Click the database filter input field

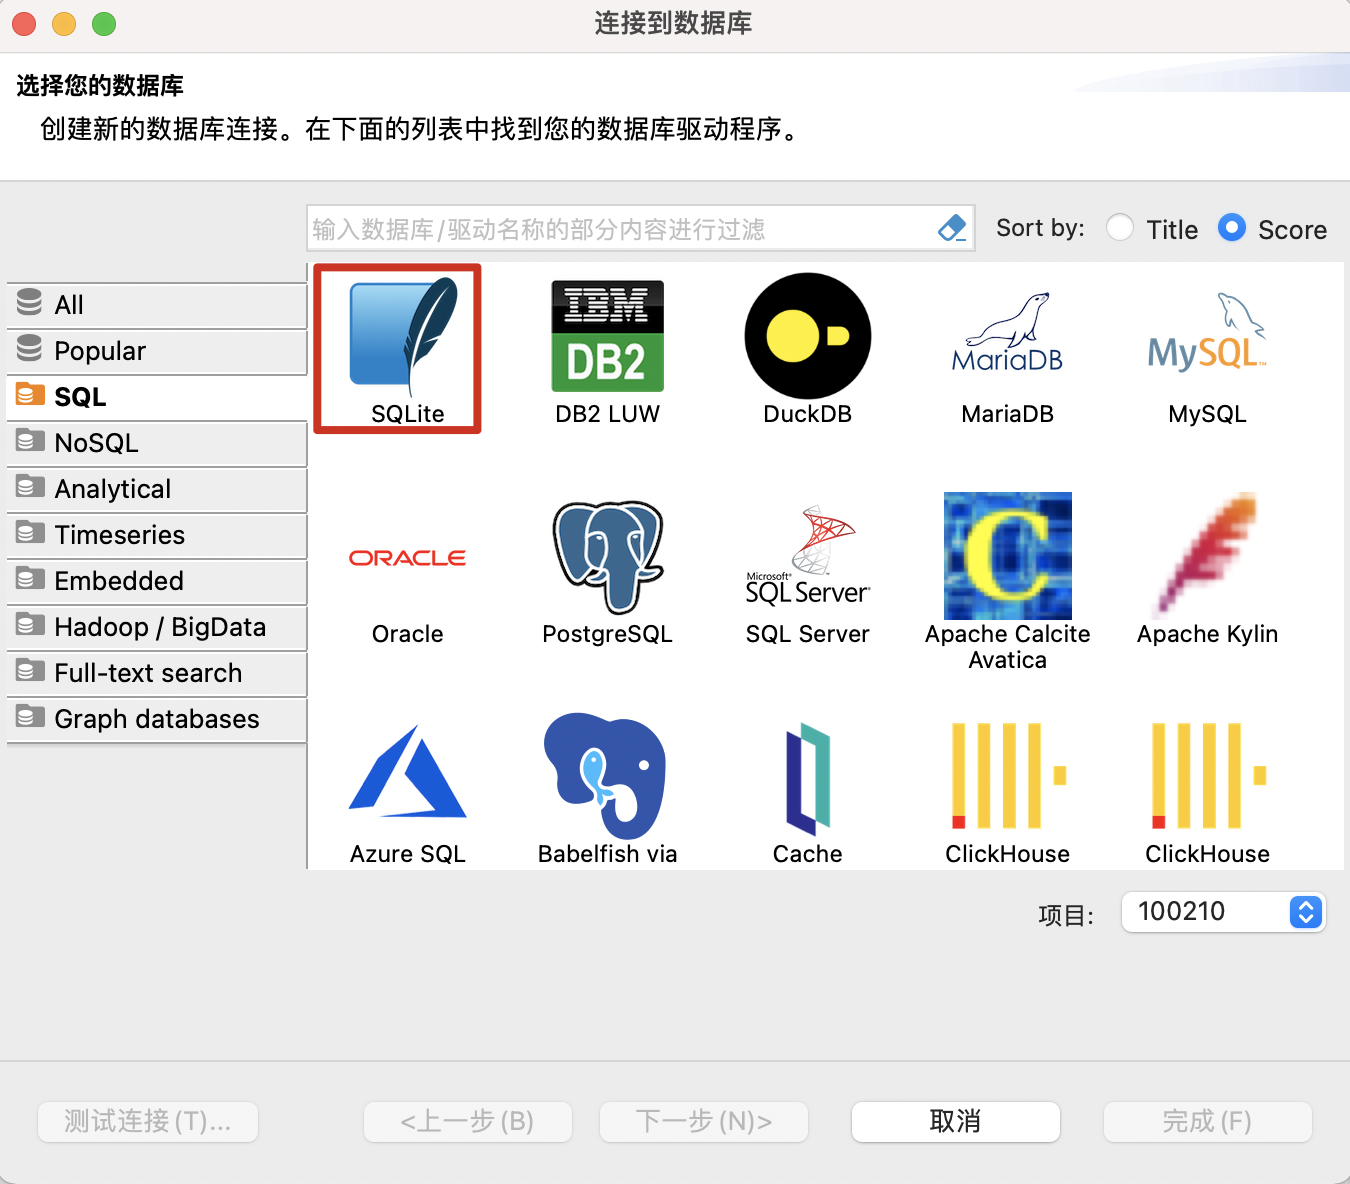(620, 228)
